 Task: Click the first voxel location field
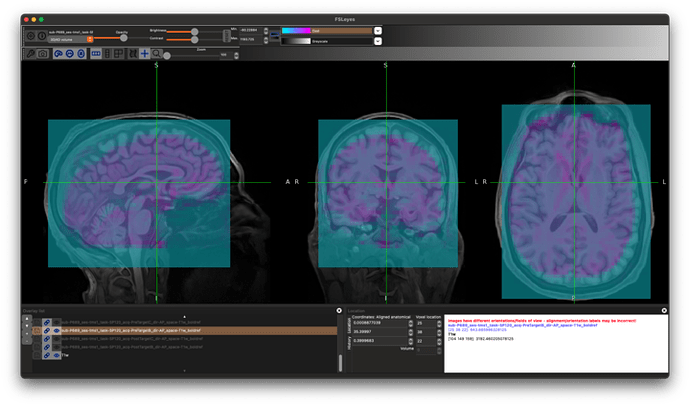coord(424,323)
